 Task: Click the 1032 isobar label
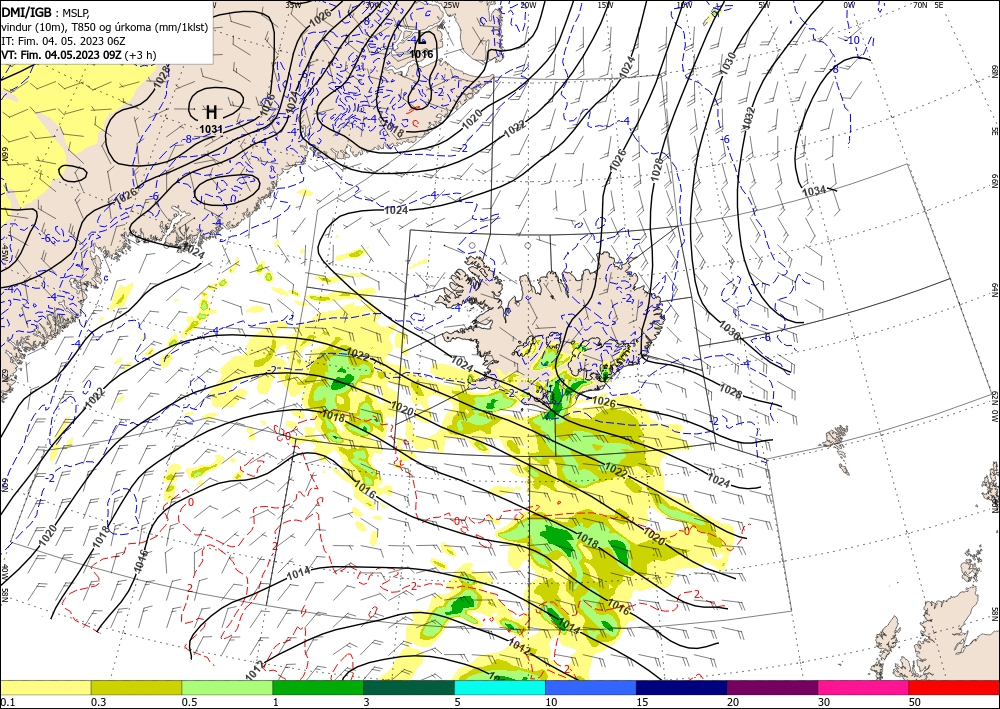[749, 119]
